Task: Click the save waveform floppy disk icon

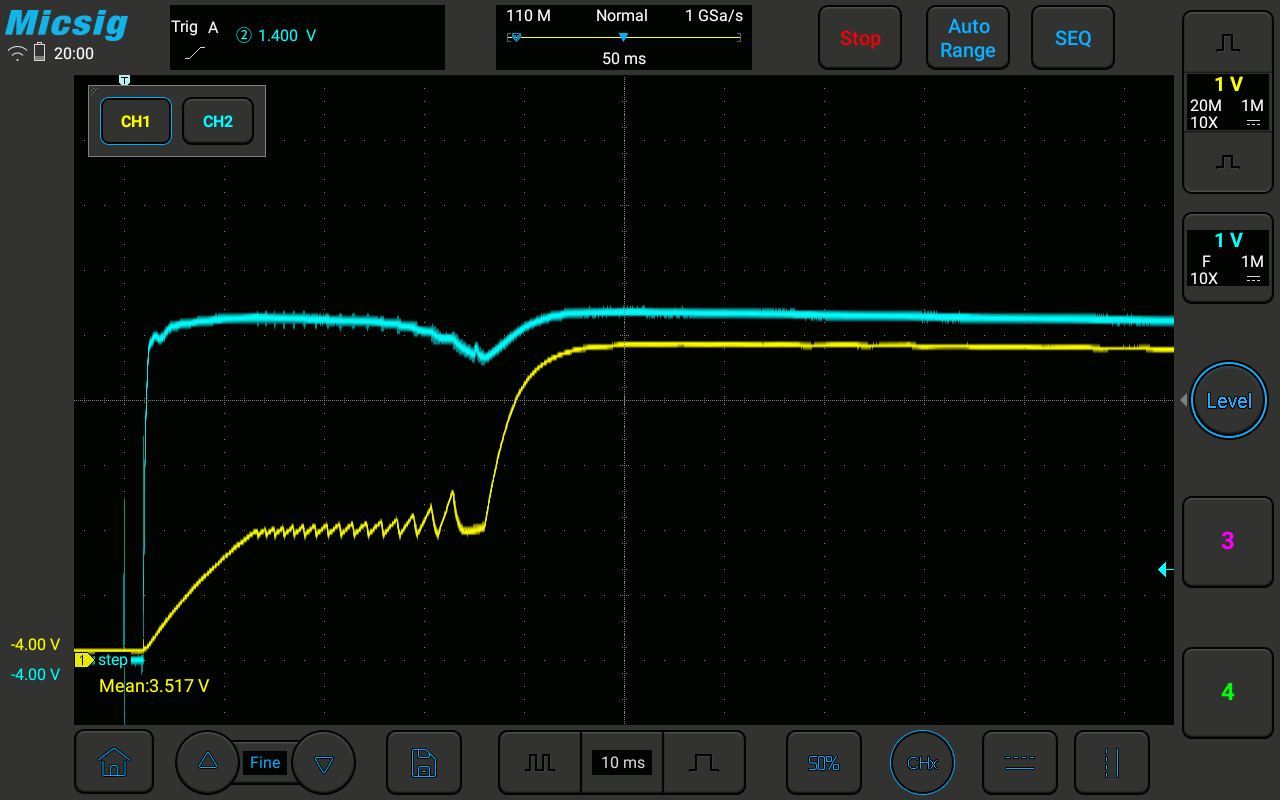Action: click(x=424, y=763)
